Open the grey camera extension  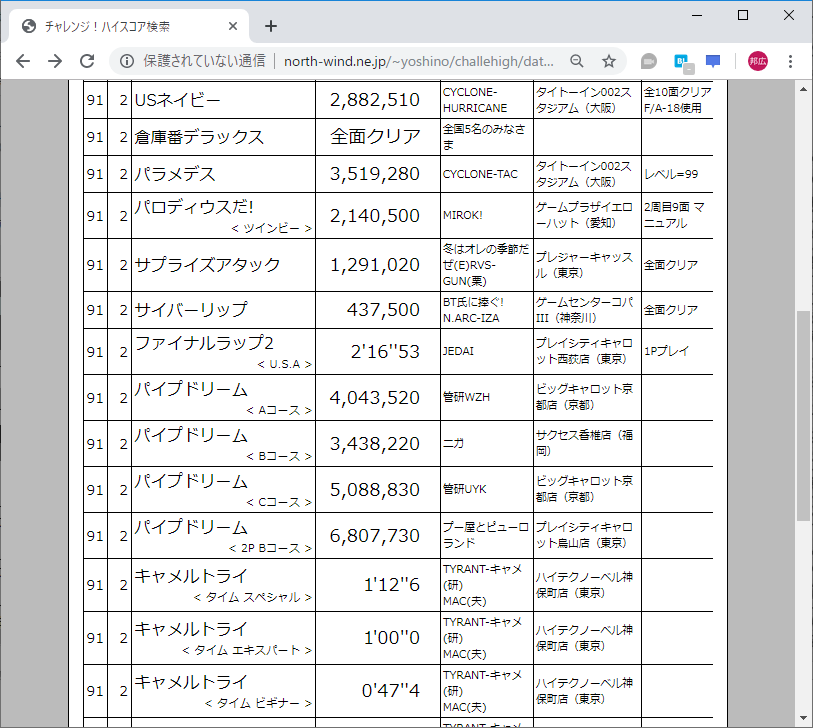tap(648, 61)
